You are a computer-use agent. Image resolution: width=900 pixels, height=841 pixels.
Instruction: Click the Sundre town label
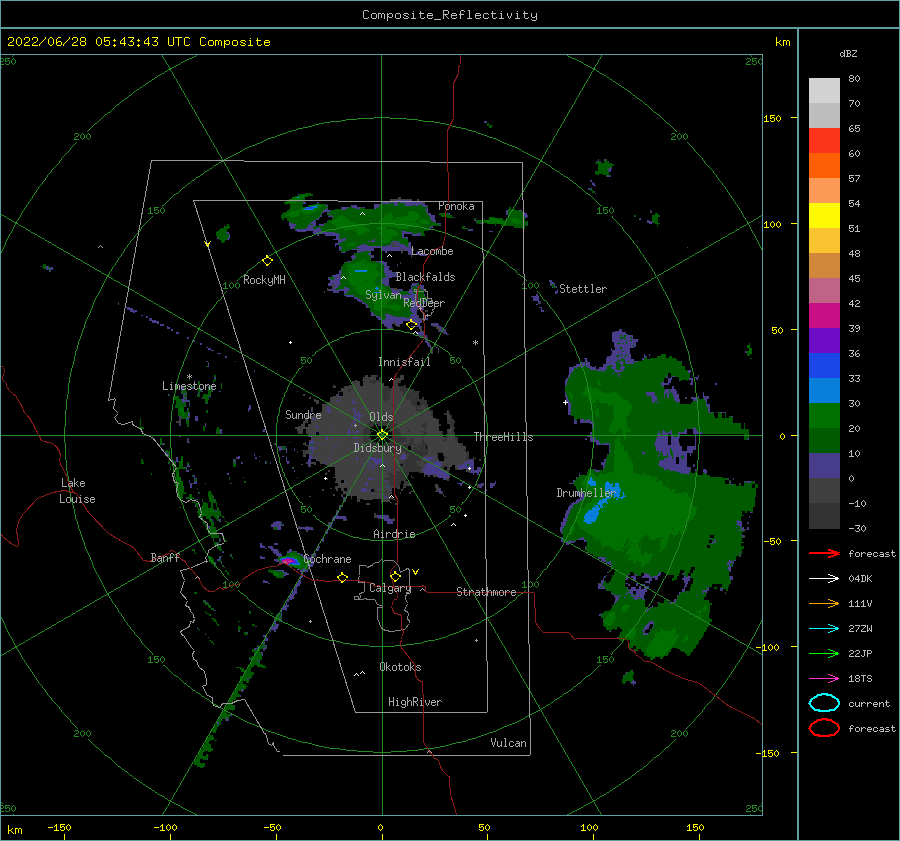point(303,414)
